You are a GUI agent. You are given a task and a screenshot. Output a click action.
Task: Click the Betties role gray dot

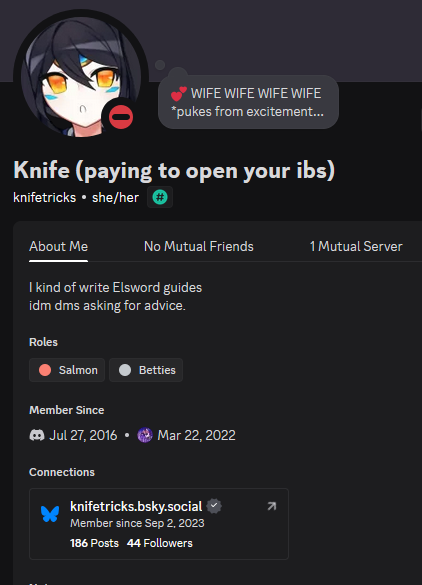click(x=125, y=370)
